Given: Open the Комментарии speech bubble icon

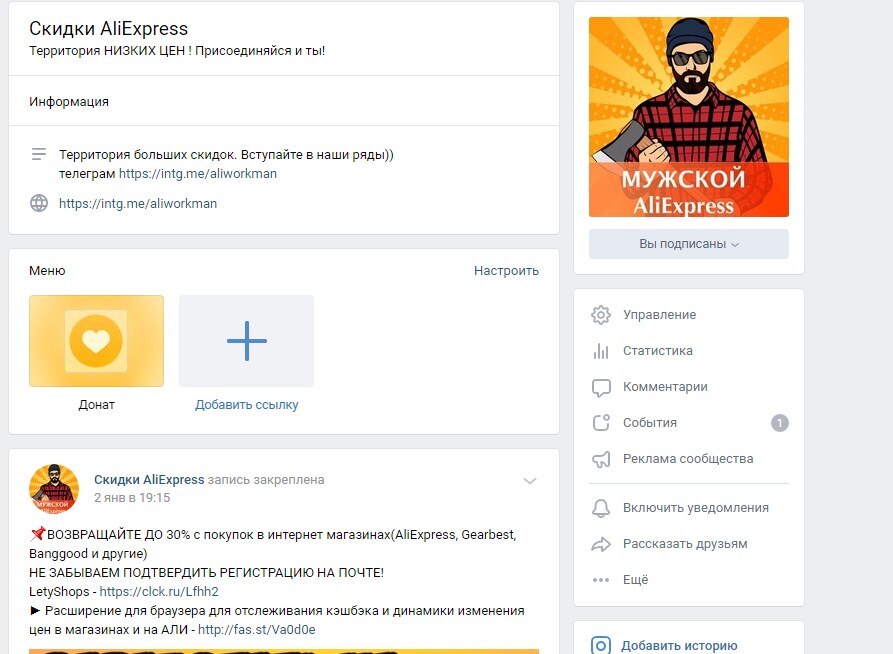Looking at the screenshot, I should pos(601,387).
